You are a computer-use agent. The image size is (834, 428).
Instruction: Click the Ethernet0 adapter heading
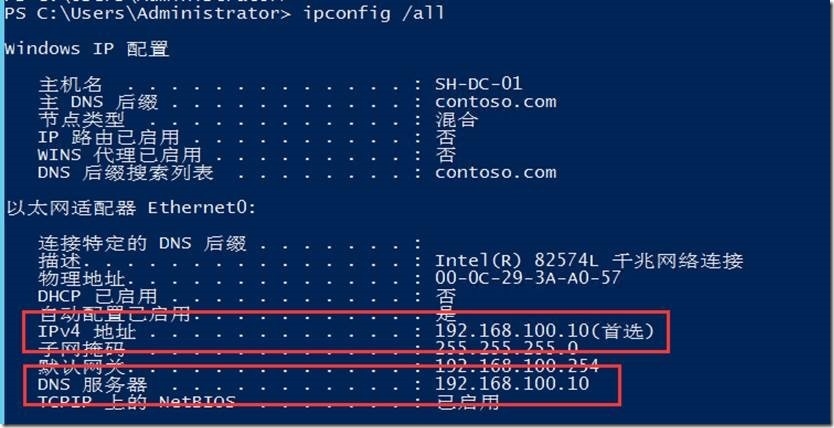131,208
